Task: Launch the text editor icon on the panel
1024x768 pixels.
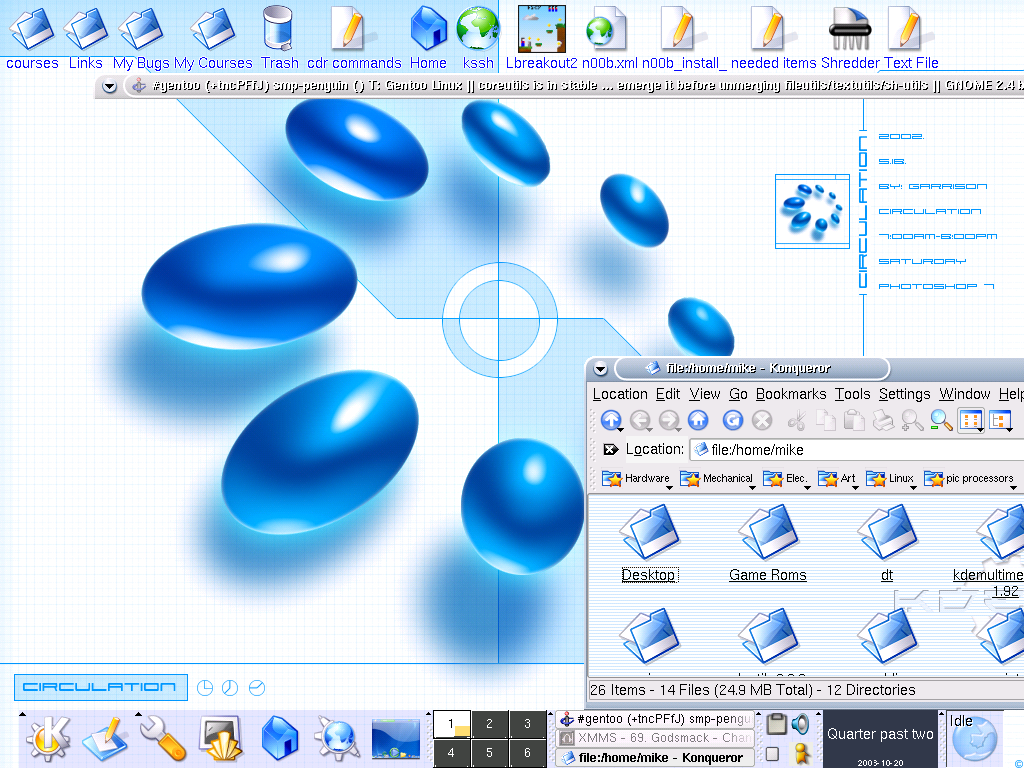Action: (104, 738)
